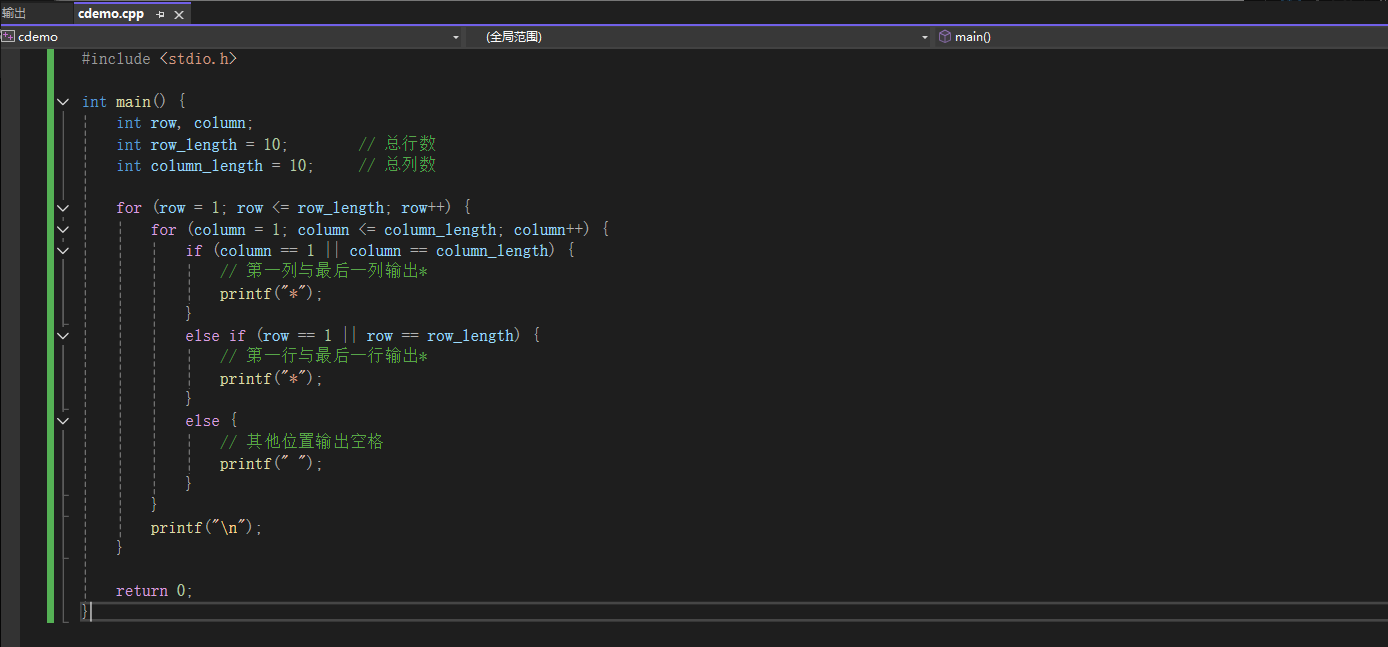The width and height of the screenshot is (1388, 647).
Task: Collapse the else if row == 1 block
Action: coord(63,336)
